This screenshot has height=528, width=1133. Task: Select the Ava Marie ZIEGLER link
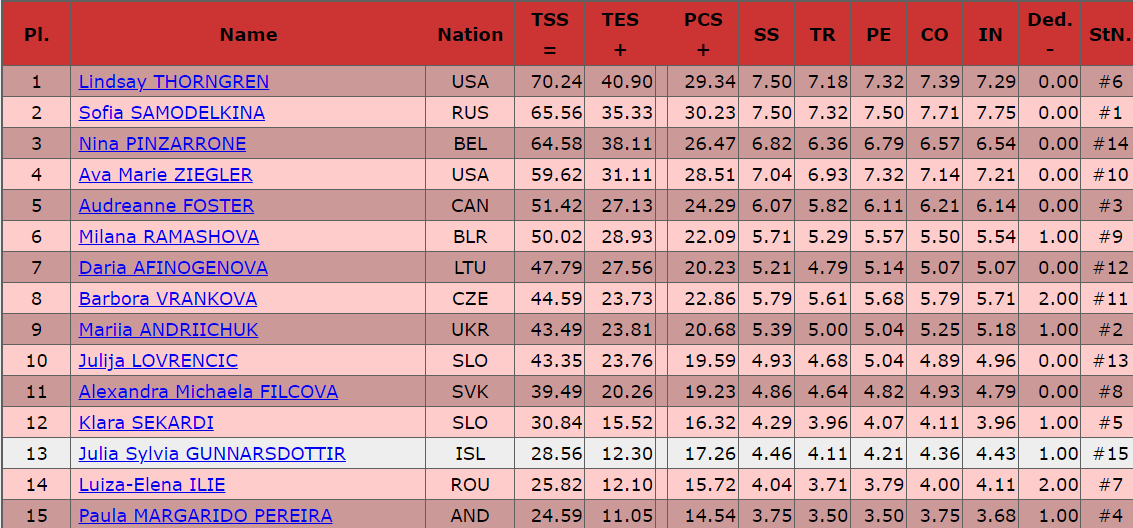click(166, 175)
